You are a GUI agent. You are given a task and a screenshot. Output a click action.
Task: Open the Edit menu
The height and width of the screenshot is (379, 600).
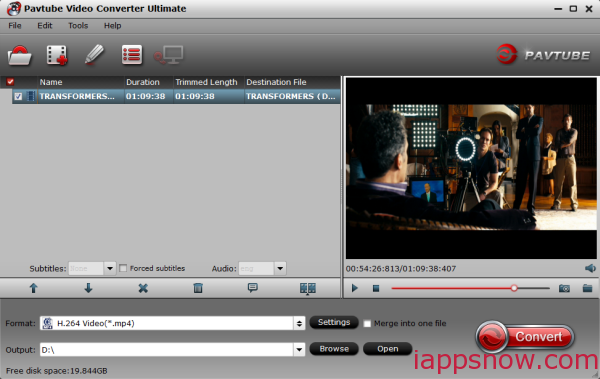(45, 26)
